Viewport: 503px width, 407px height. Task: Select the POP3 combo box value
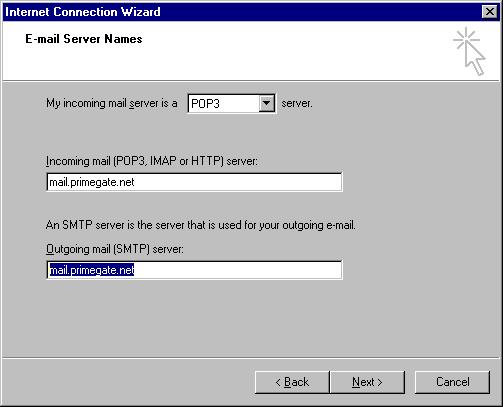(x=223, y=104)
